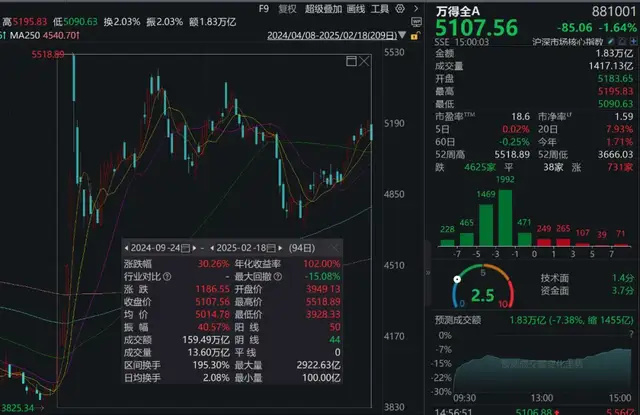Step end date 2025-02-18 backward arrow
Image resolution: width=640 pixels, height=415 pixels.
[x=212, y=248]
